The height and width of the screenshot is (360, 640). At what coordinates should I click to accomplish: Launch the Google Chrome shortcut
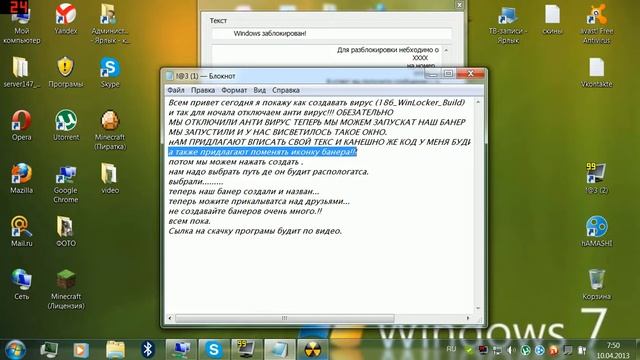(x=66, y=184)
